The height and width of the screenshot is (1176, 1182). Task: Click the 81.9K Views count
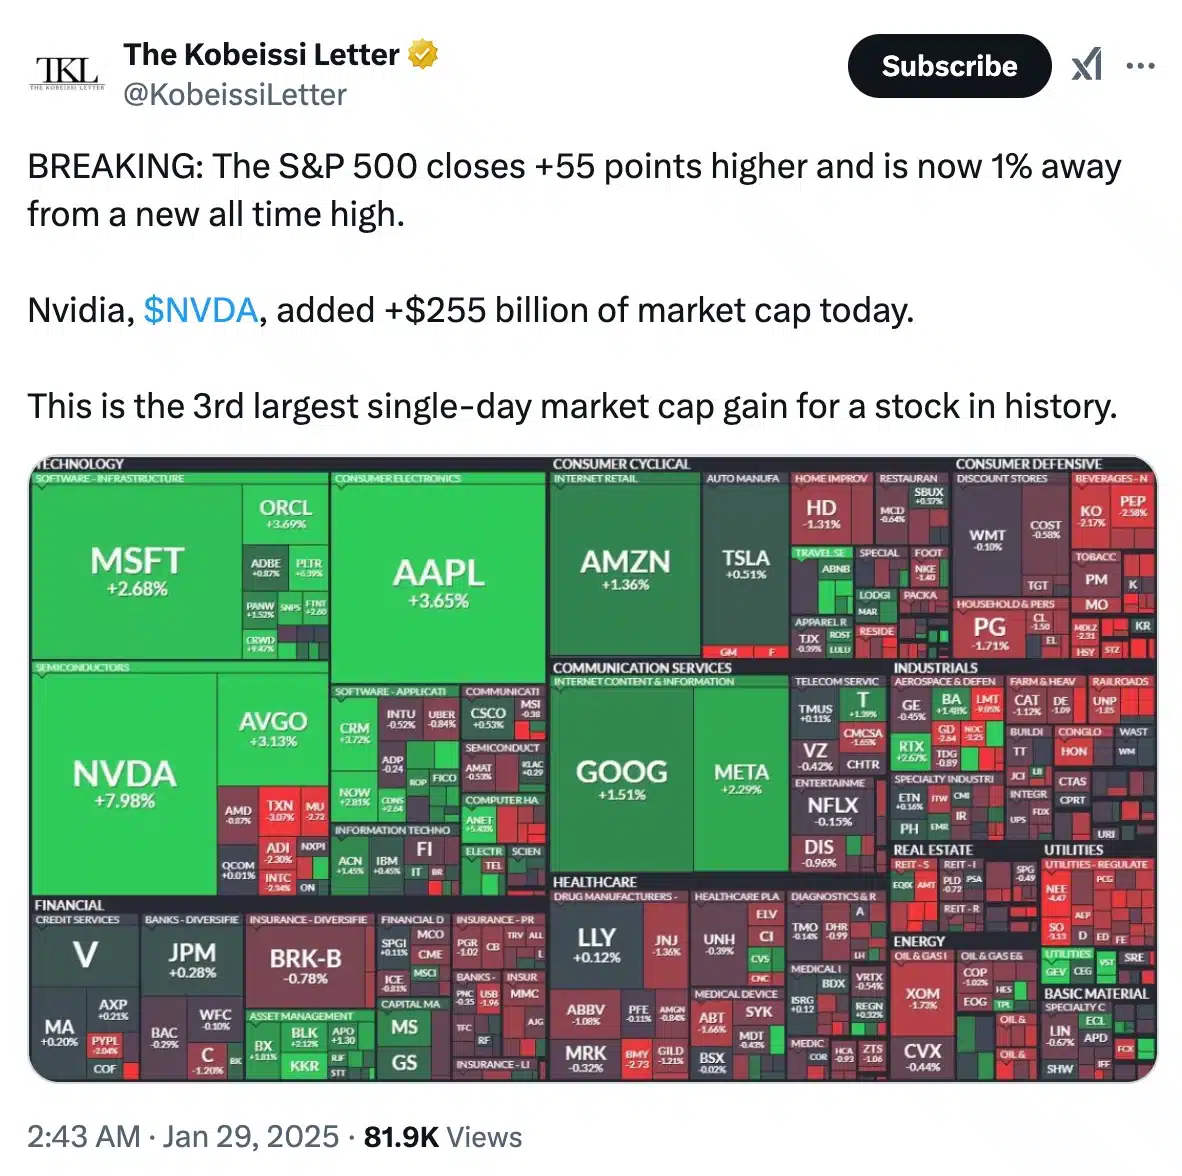442,1137
